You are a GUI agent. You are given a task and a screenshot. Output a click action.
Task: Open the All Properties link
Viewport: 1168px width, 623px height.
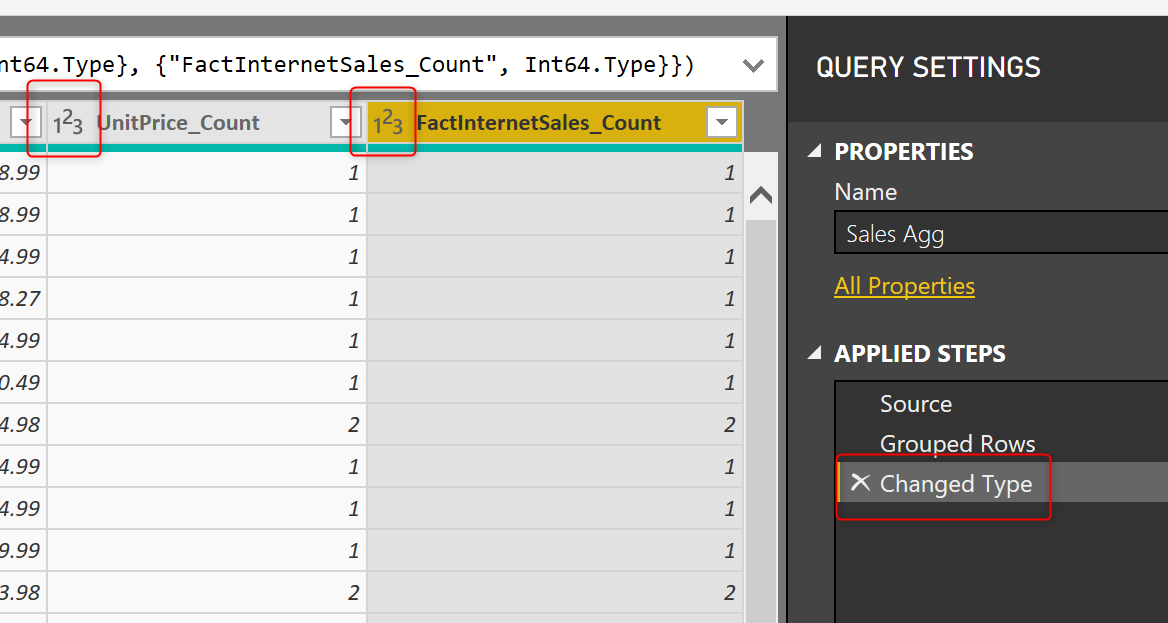click(904, 285)
